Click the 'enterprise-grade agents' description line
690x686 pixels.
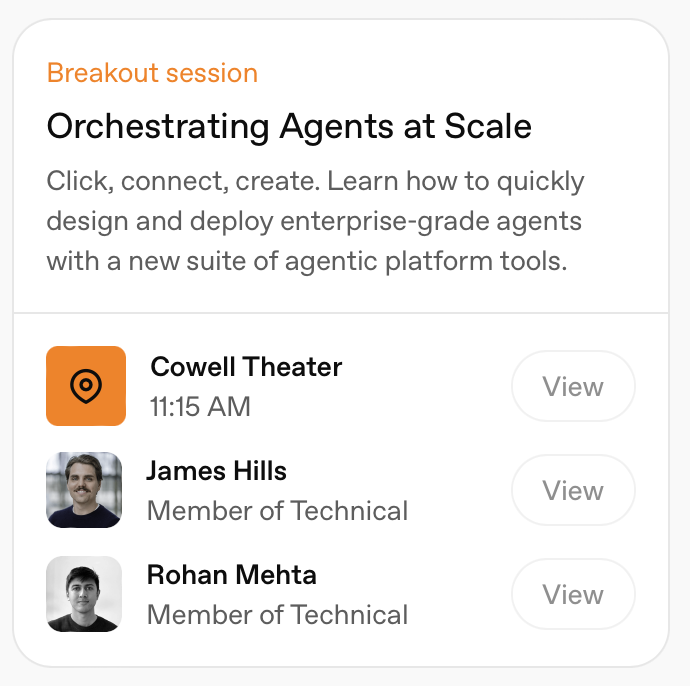click(314, 222)
